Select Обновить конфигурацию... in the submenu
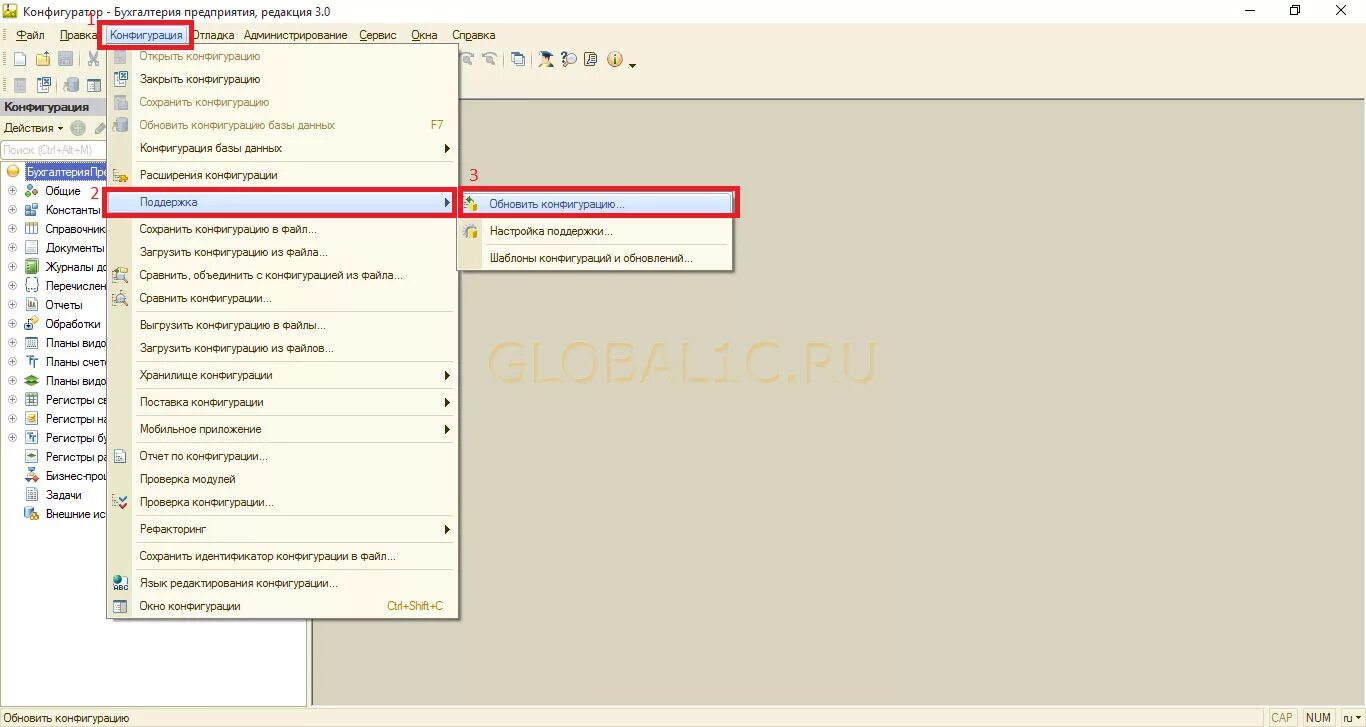The height and width of the screenshot is (727, 1366). point(596,204)
